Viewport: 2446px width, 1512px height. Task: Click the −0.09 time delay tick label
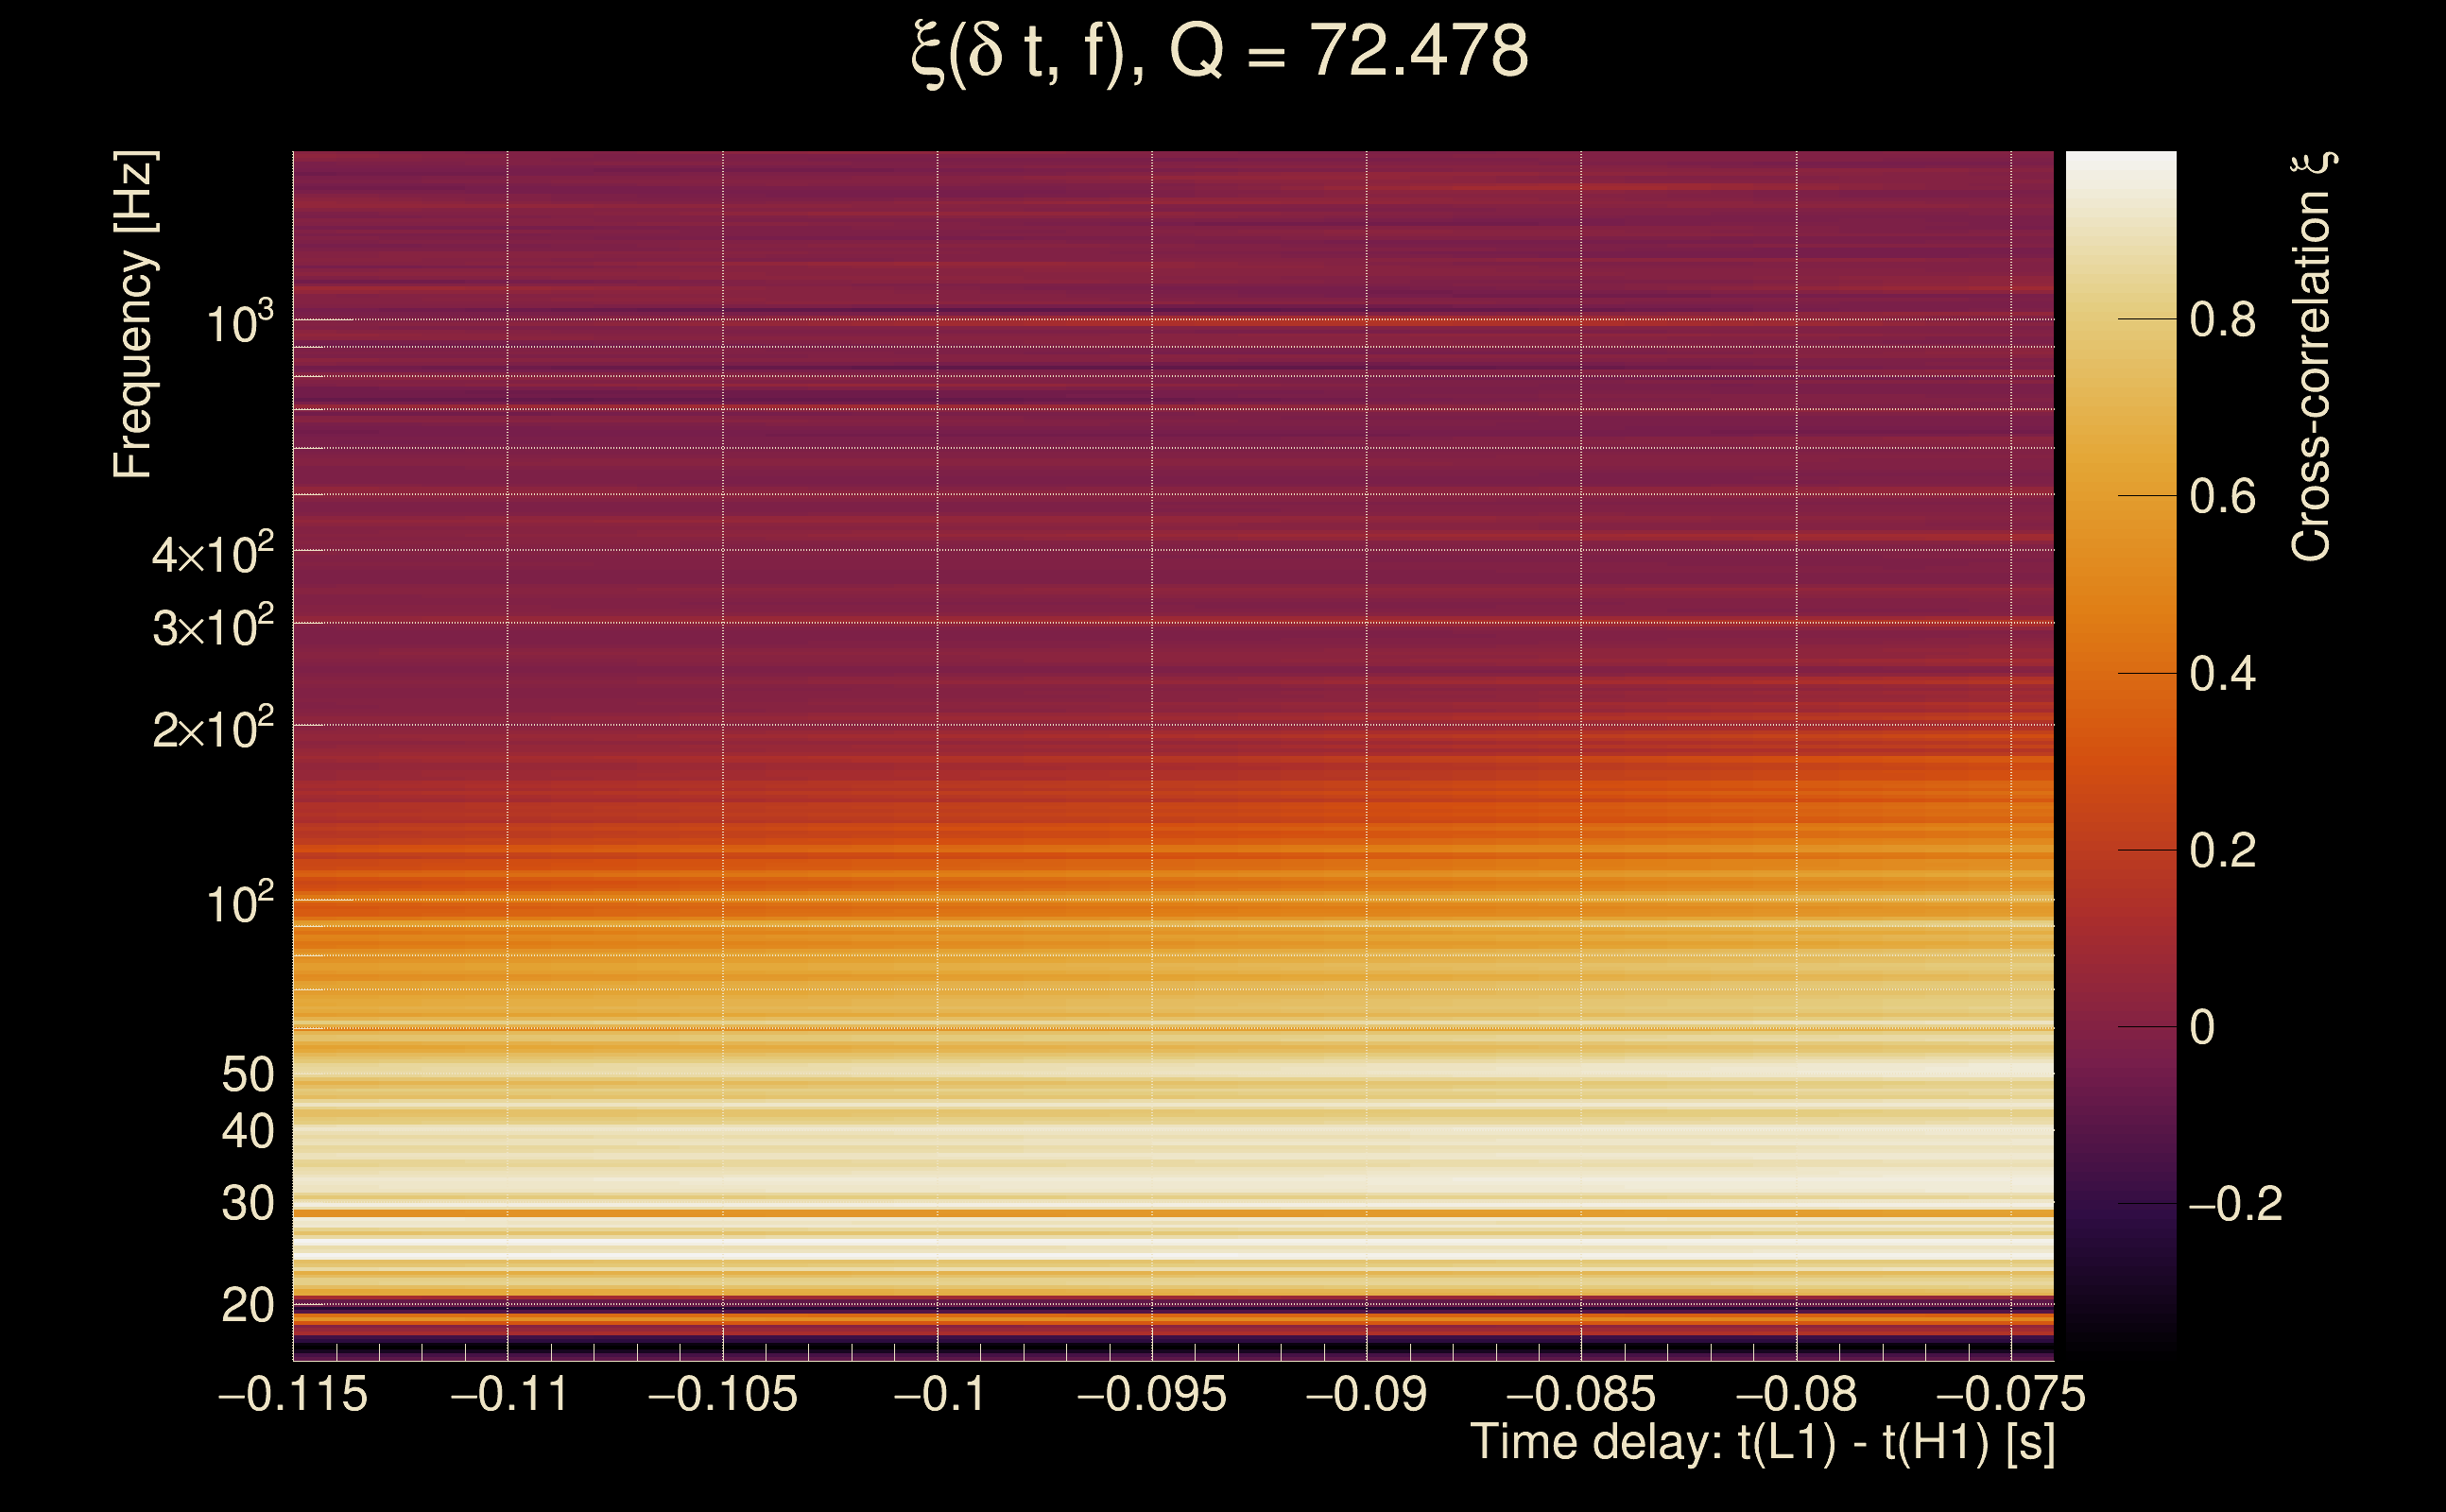click(x=1366, y=1394)
